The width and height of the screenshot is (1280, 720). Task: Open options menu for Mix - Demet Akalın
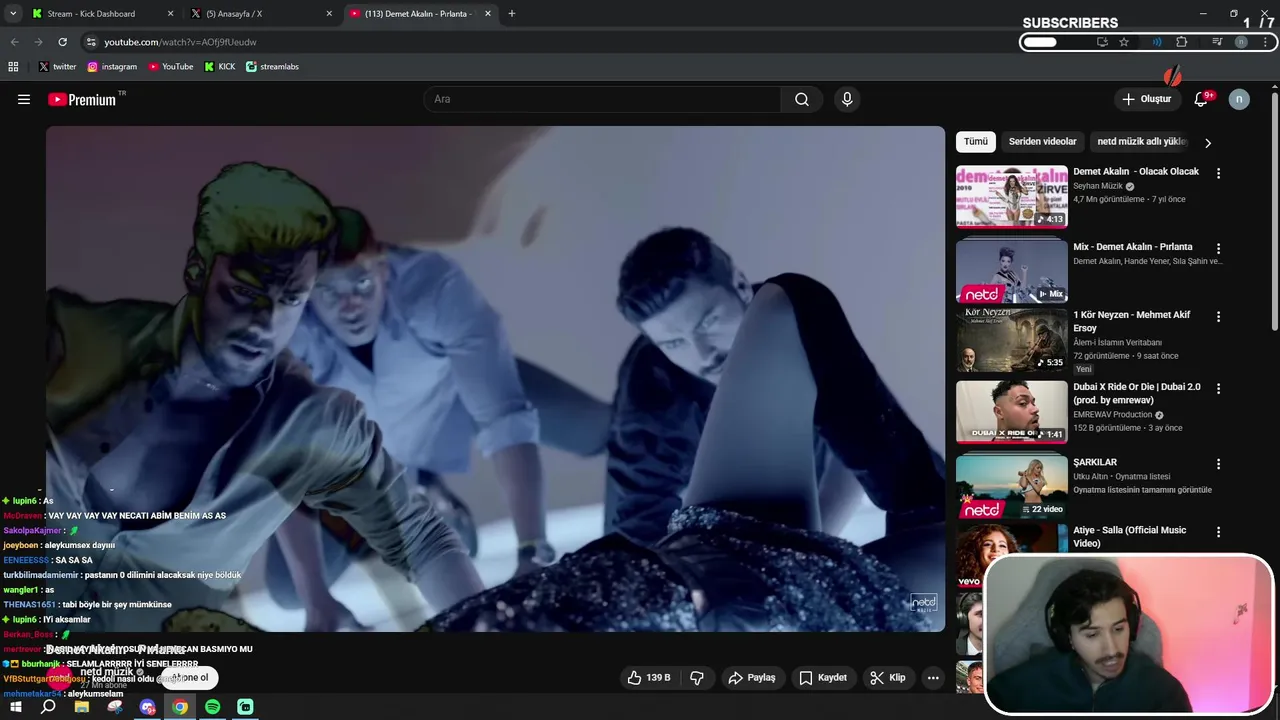[x=1218, y=248]
